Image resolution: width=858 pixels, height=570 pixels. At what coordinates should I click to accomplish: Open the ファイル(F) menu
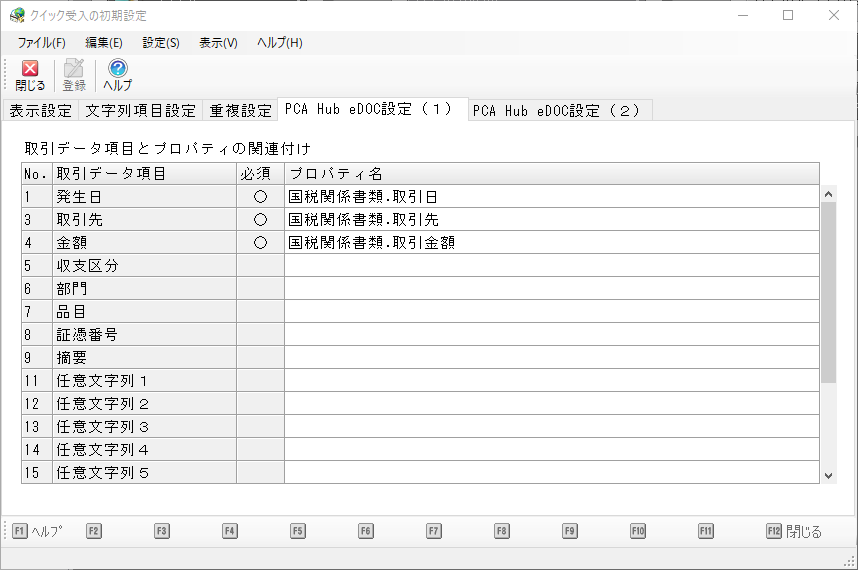click(42, 43)
